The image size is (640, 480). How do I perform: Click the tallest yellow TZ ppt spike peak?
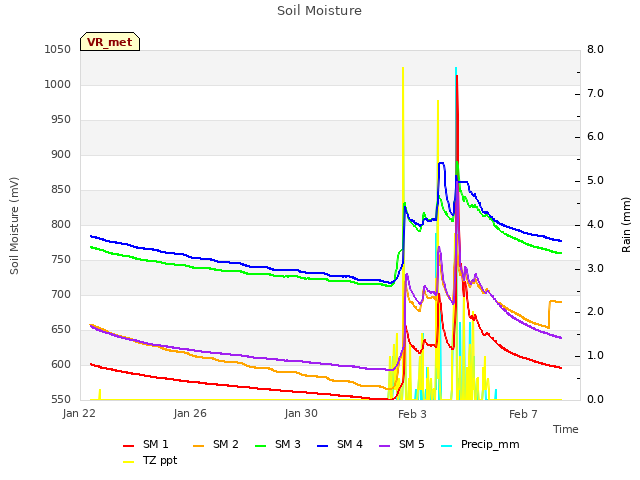pyautogui.click(x=403, y=68)
